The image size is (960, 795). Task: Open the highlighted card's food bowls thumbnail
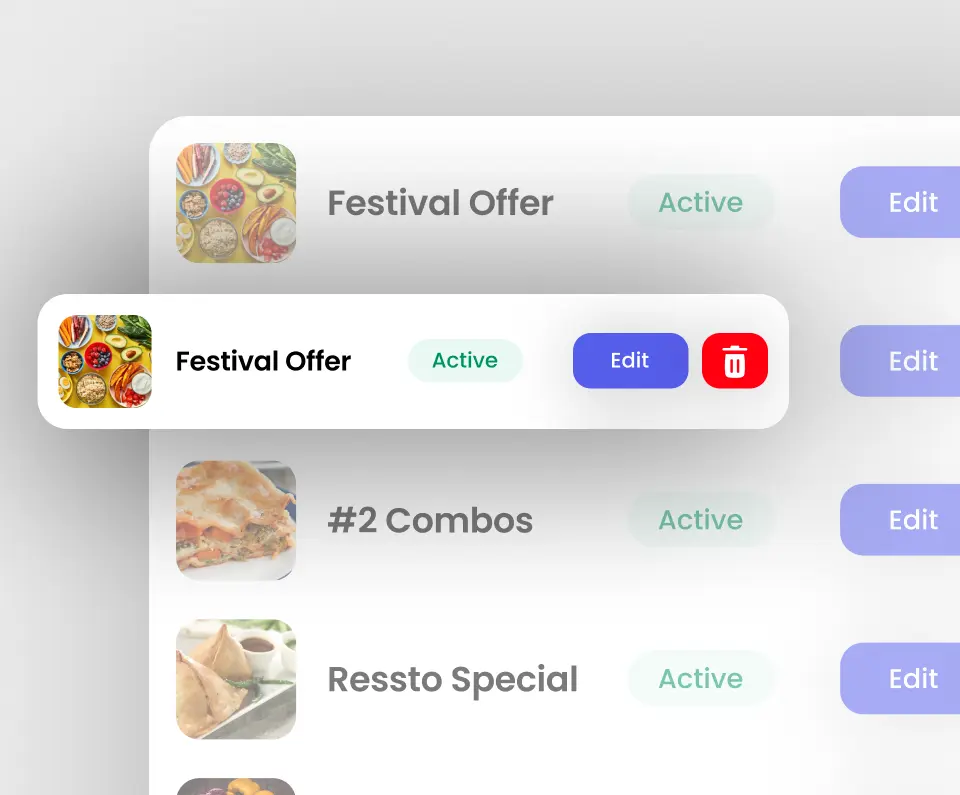tap(105, 361)
